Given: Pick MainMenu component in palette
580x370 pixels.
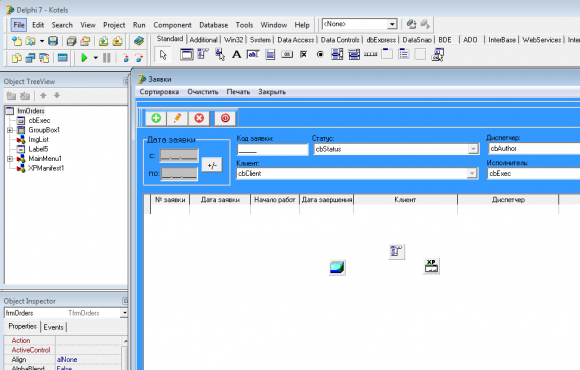Looking at the screenshot, I should pyautogui.click(x=203, y=55).
